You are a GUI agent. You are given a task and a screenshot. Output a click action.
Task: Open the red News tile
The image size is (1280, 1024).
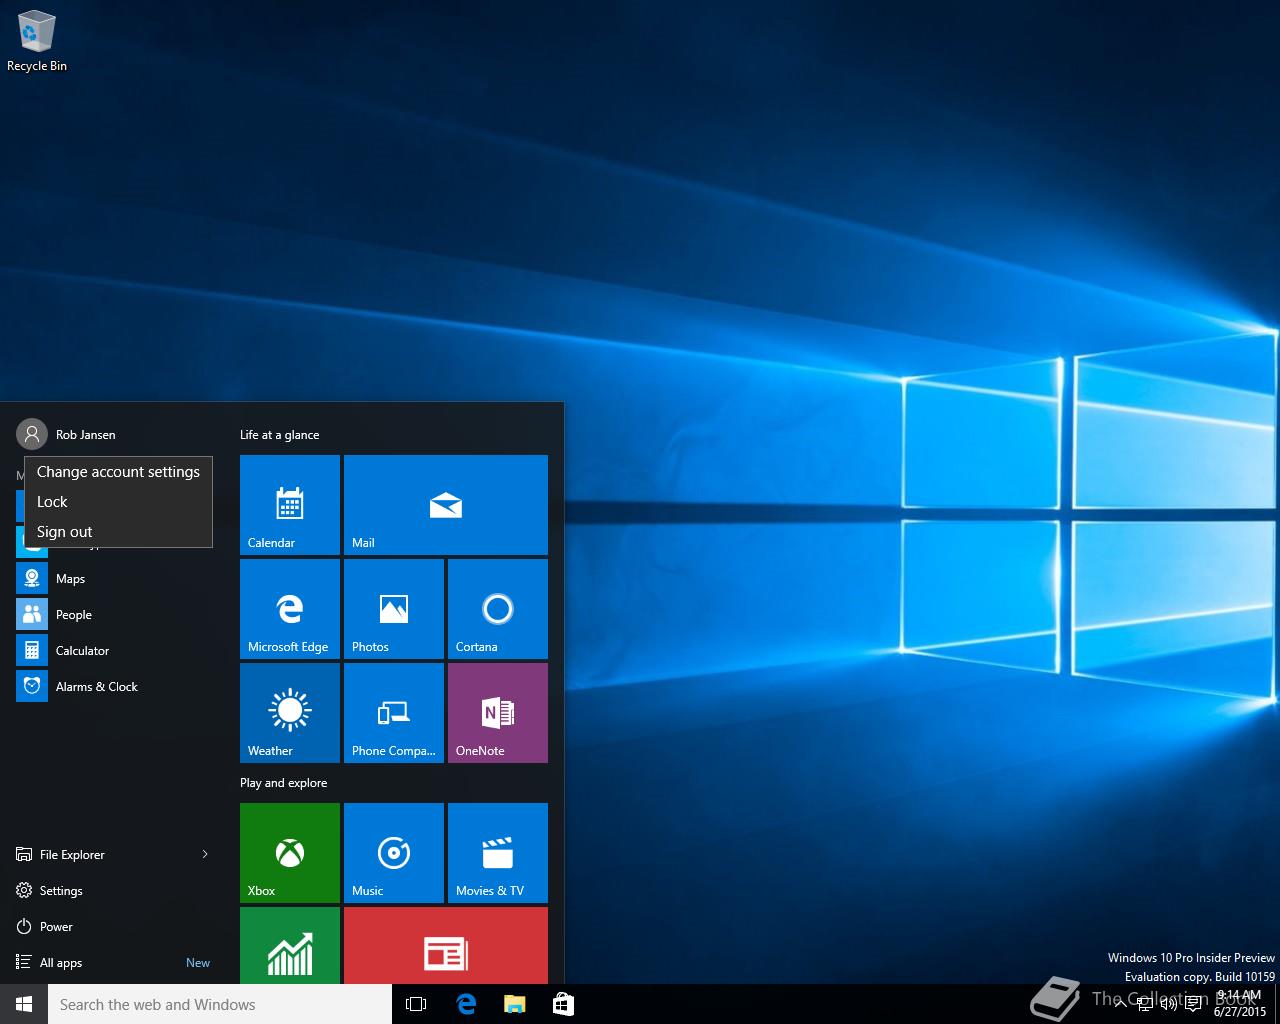click(446, 945)
